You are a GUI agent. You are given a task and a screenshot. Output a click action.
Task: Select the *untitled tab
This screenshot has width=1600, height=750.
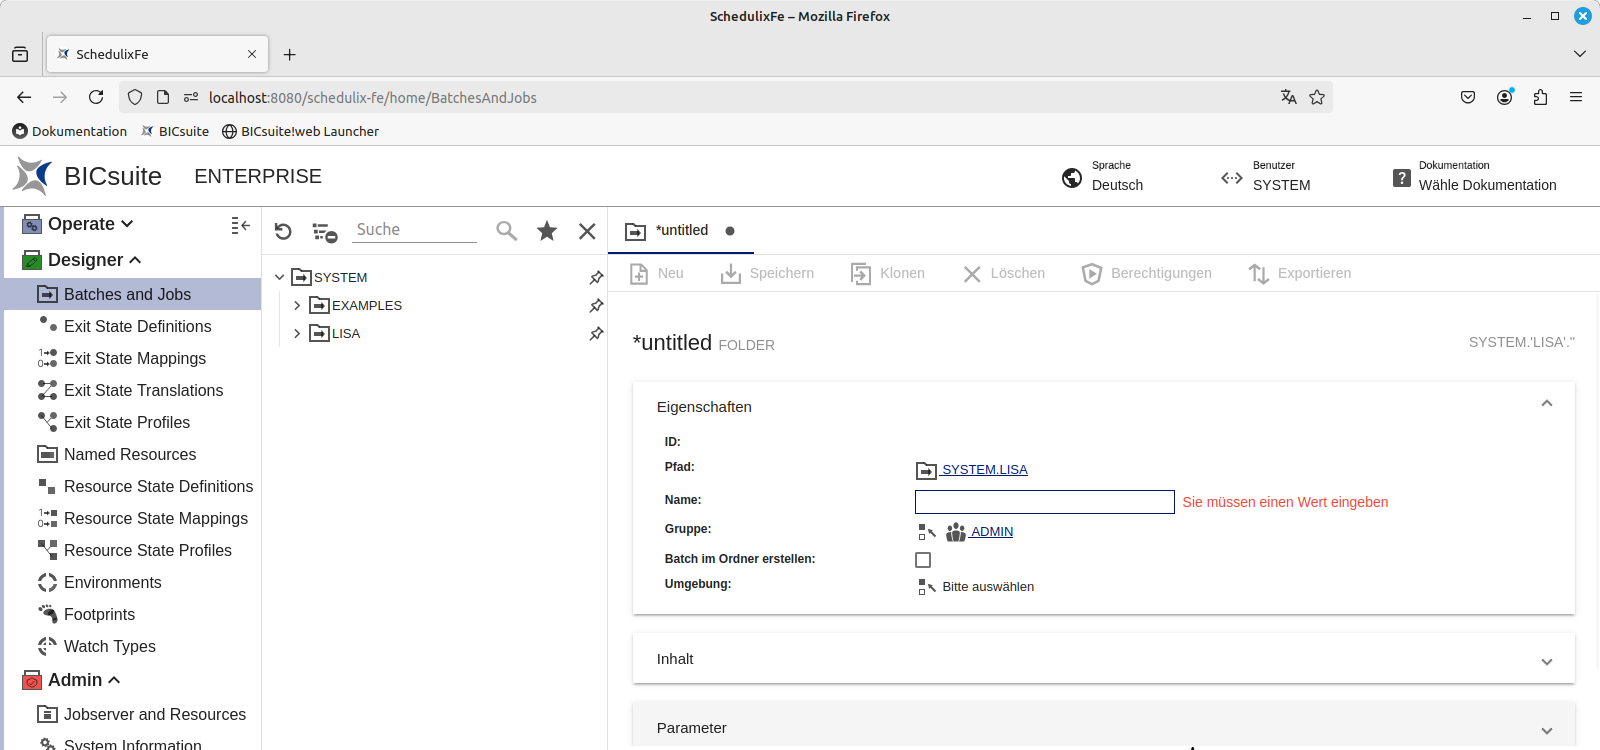[x=681, y=231]
